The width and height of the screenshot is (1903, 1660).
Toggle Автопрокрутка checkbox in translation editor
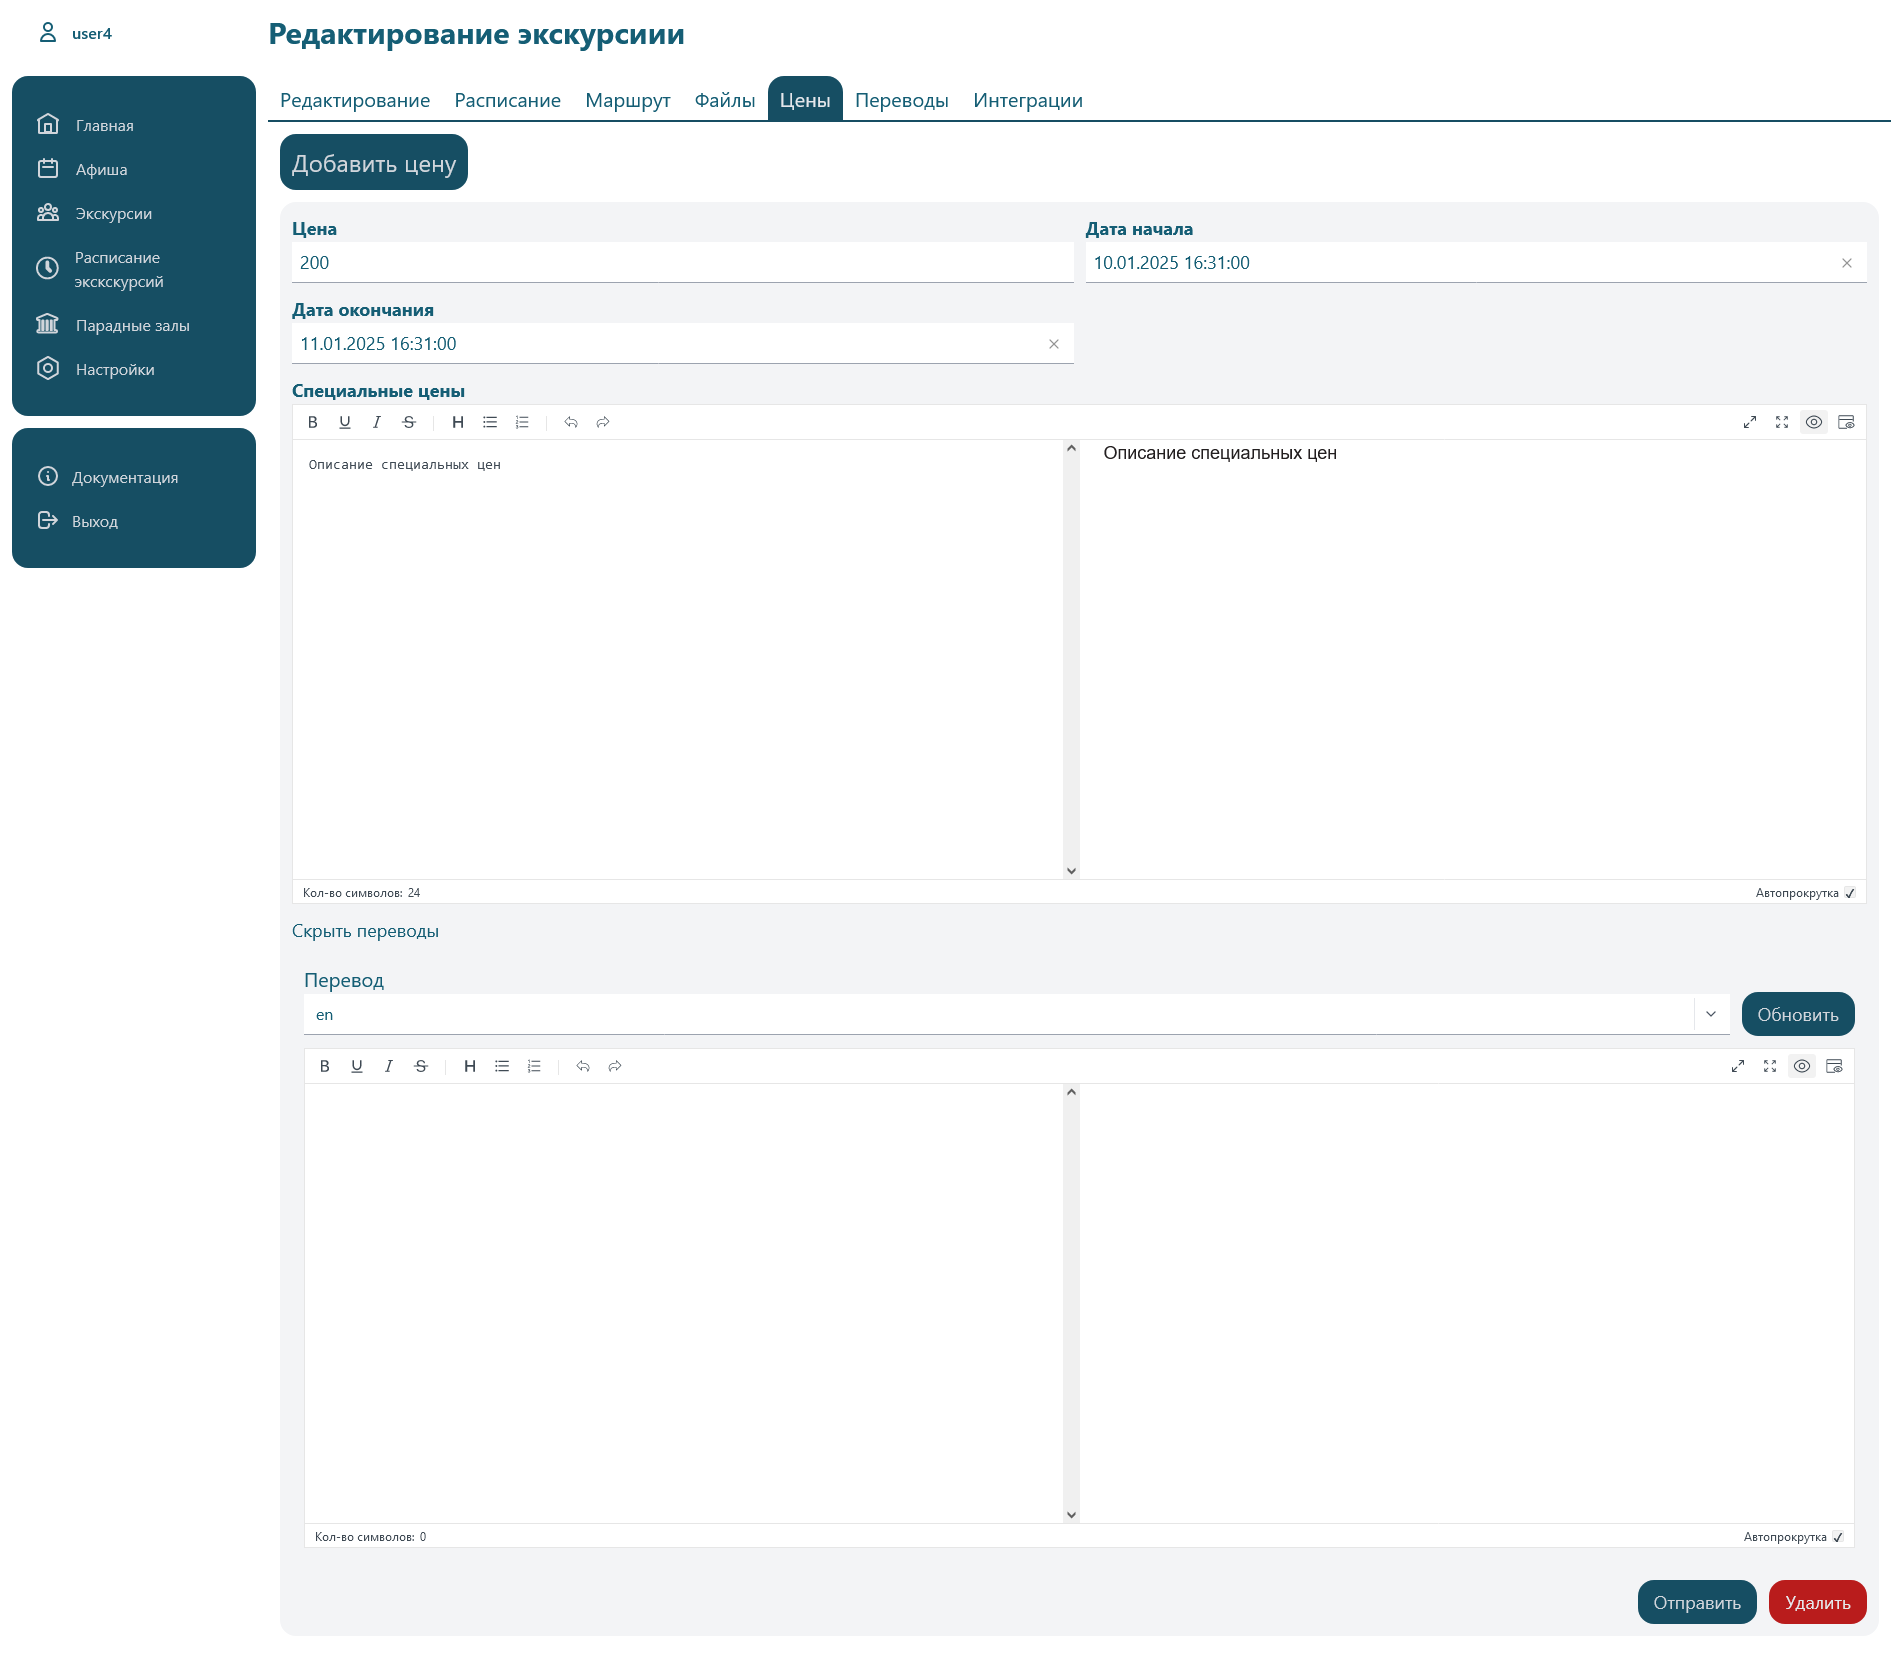[1838, 1537]
